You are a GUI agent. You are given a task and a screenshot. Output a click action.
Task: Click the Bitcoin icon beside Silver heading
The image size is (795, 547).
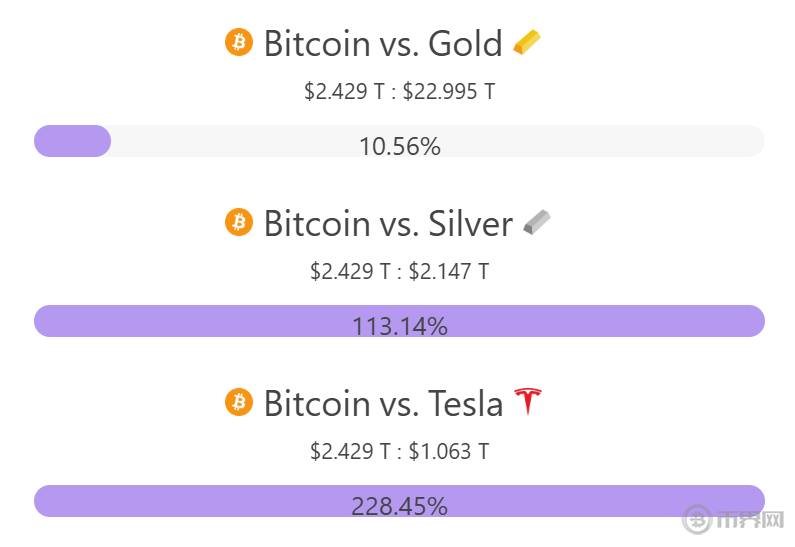tap(239, 222)
